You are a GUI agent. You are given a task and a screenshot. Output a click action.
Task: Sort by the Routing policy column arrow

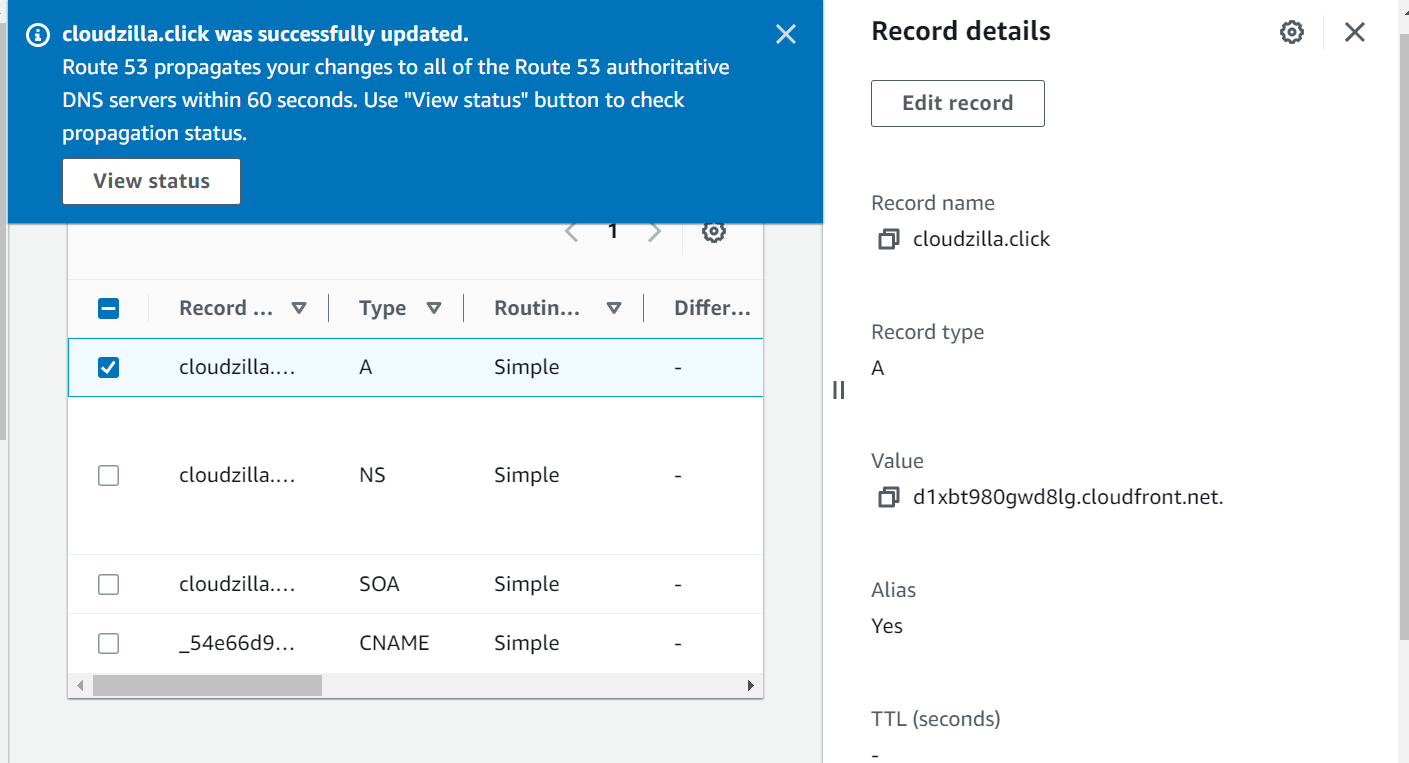pyautogui.click(x=614, y=308)
